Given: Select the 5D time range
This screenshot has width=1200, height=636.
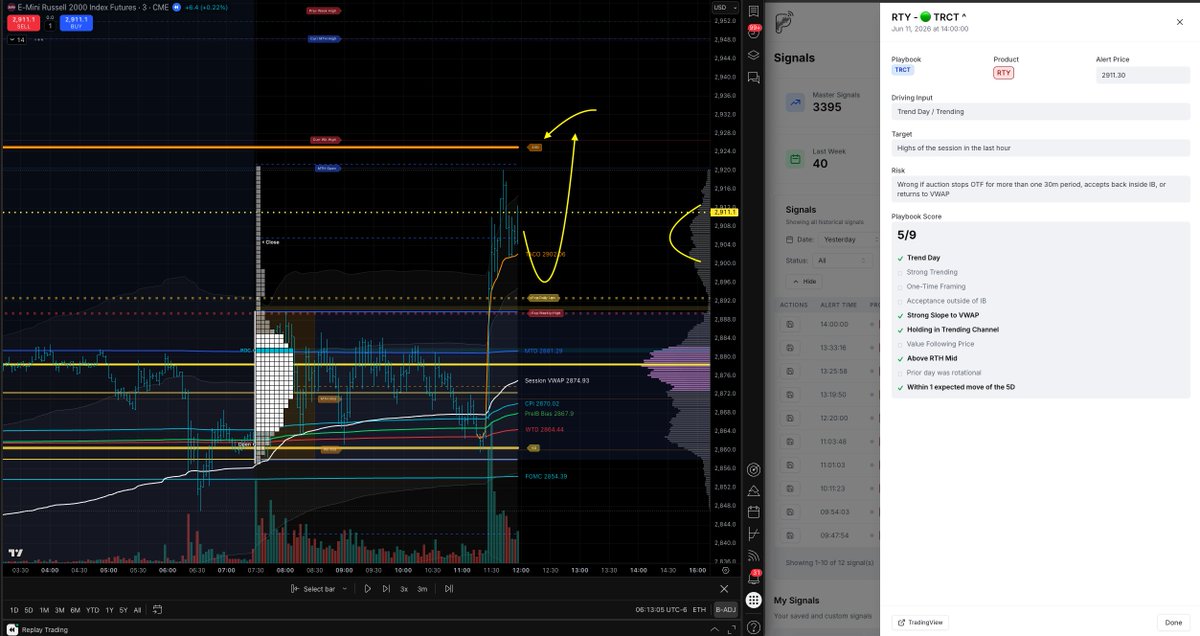Looking at the screenshot, I should (x=29, y=609).
